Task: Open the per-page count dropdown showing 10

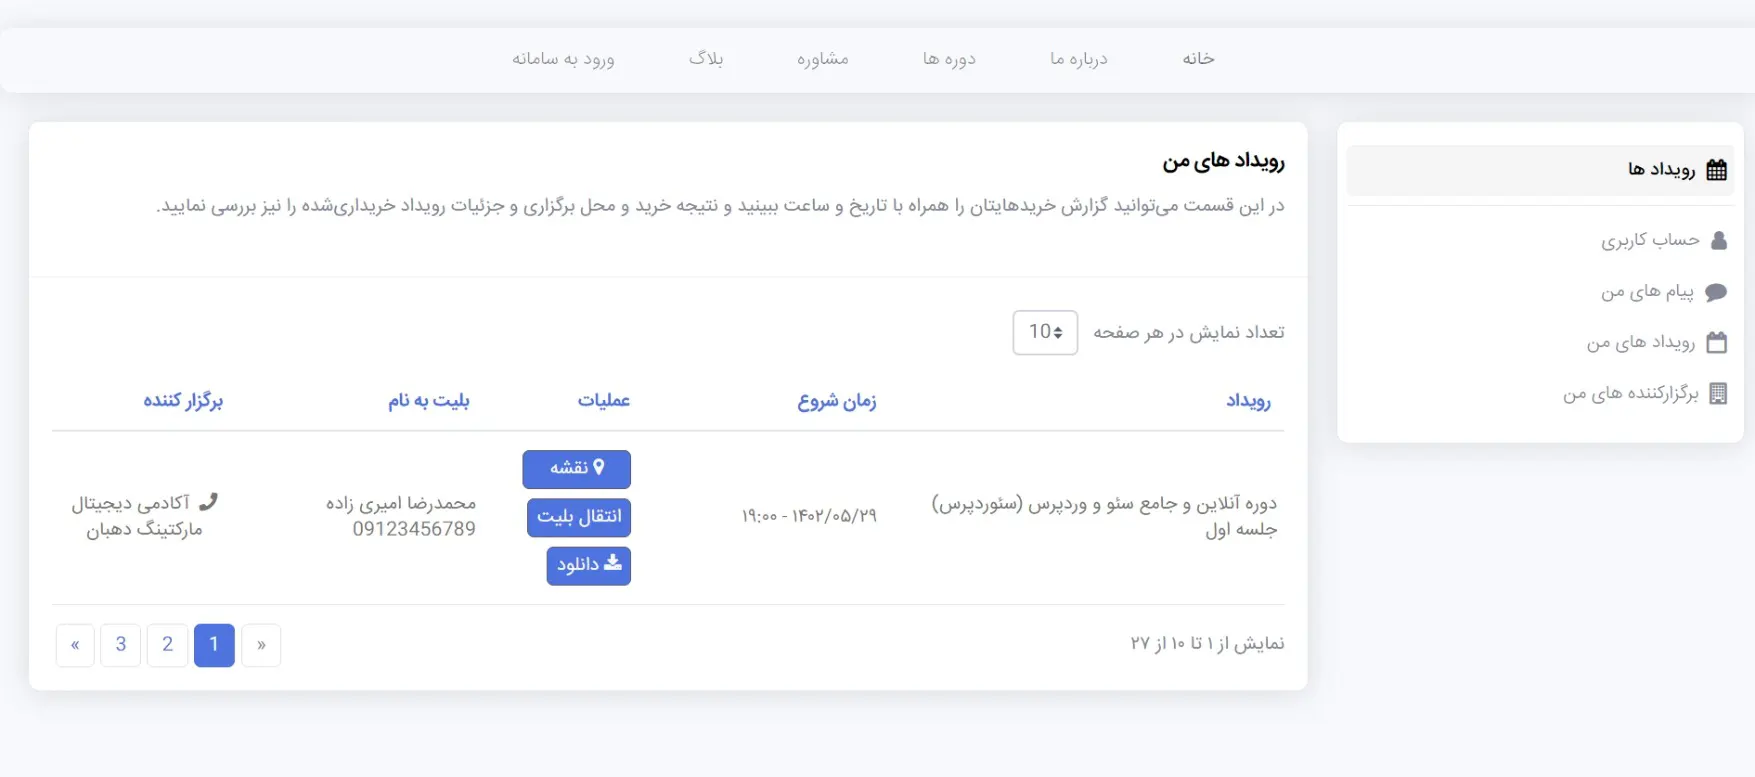Action: pyautogui.click(x=1045, y=332)
